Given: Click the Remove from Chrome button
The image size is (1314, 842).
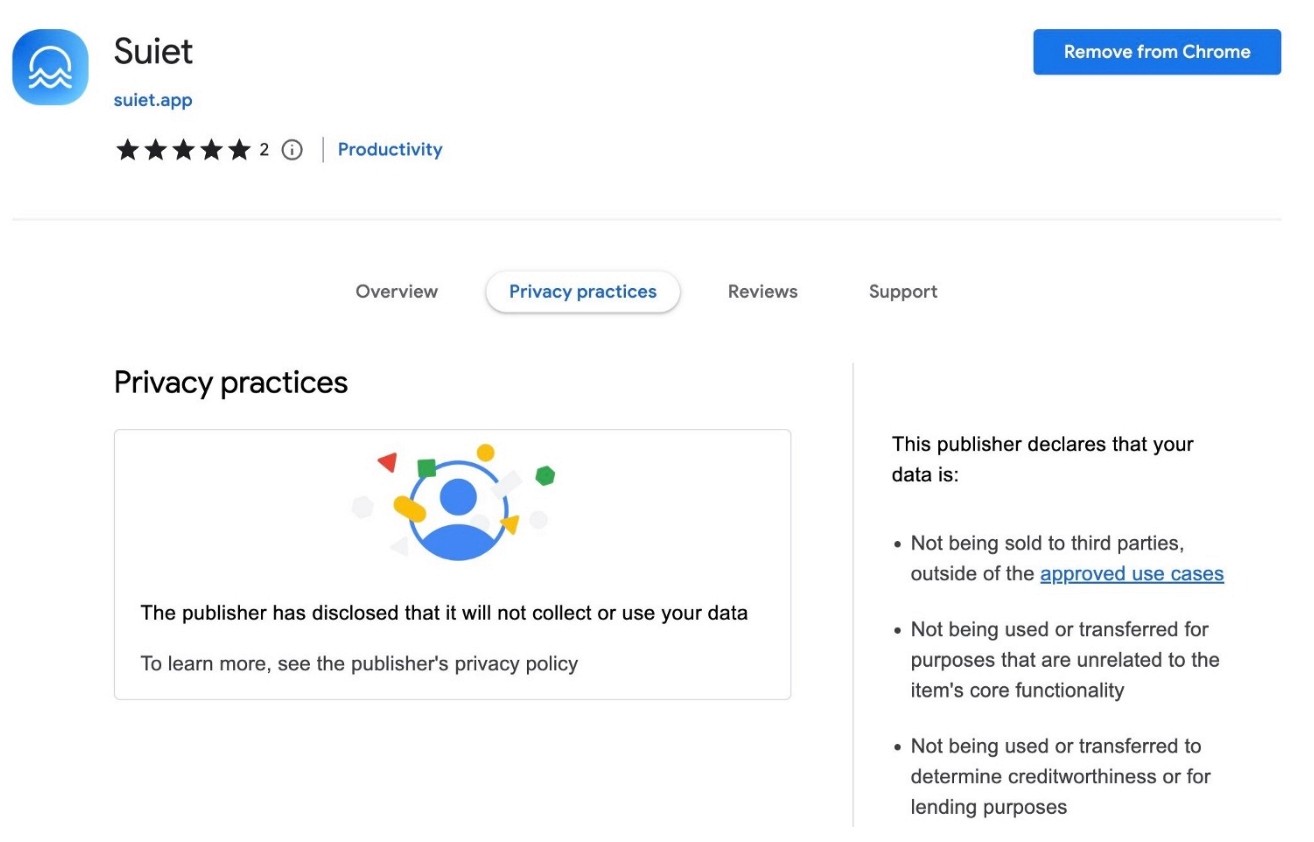Looking at the screenshot, I should 1157,52.
